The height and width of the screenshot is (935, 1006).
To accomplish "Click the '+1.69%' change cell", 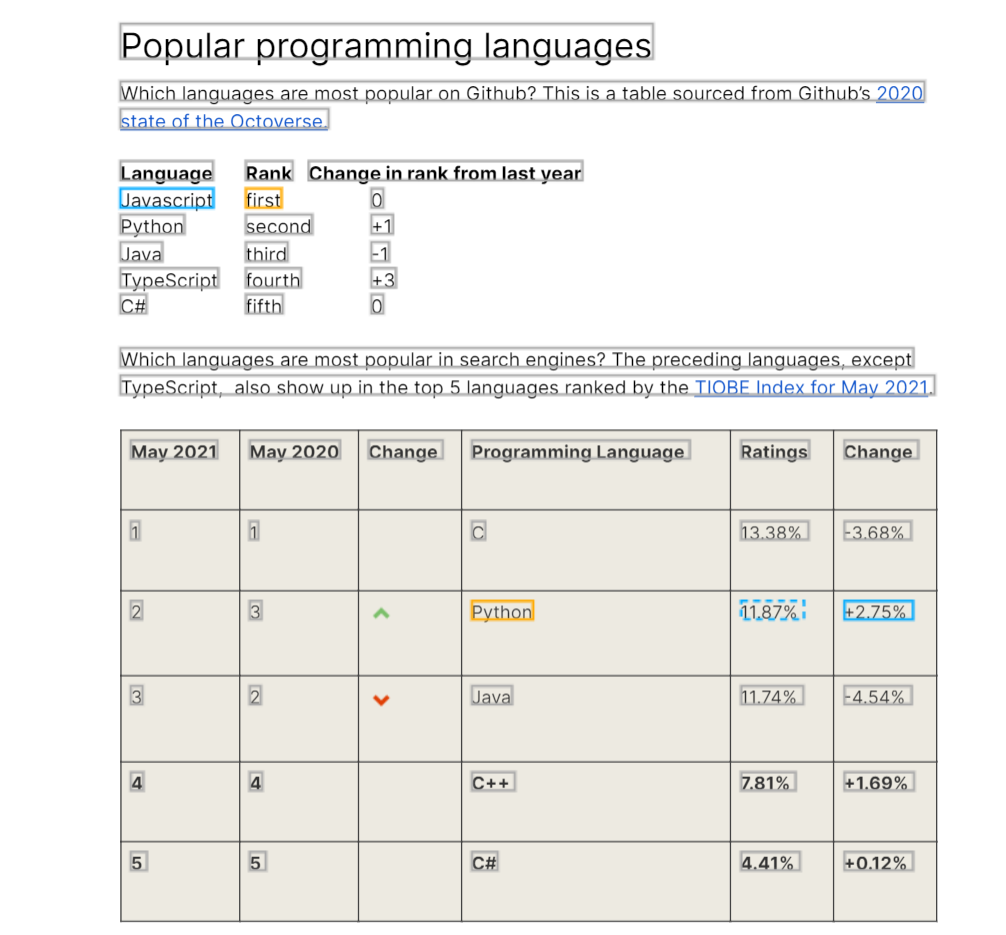I will (878, 782).
